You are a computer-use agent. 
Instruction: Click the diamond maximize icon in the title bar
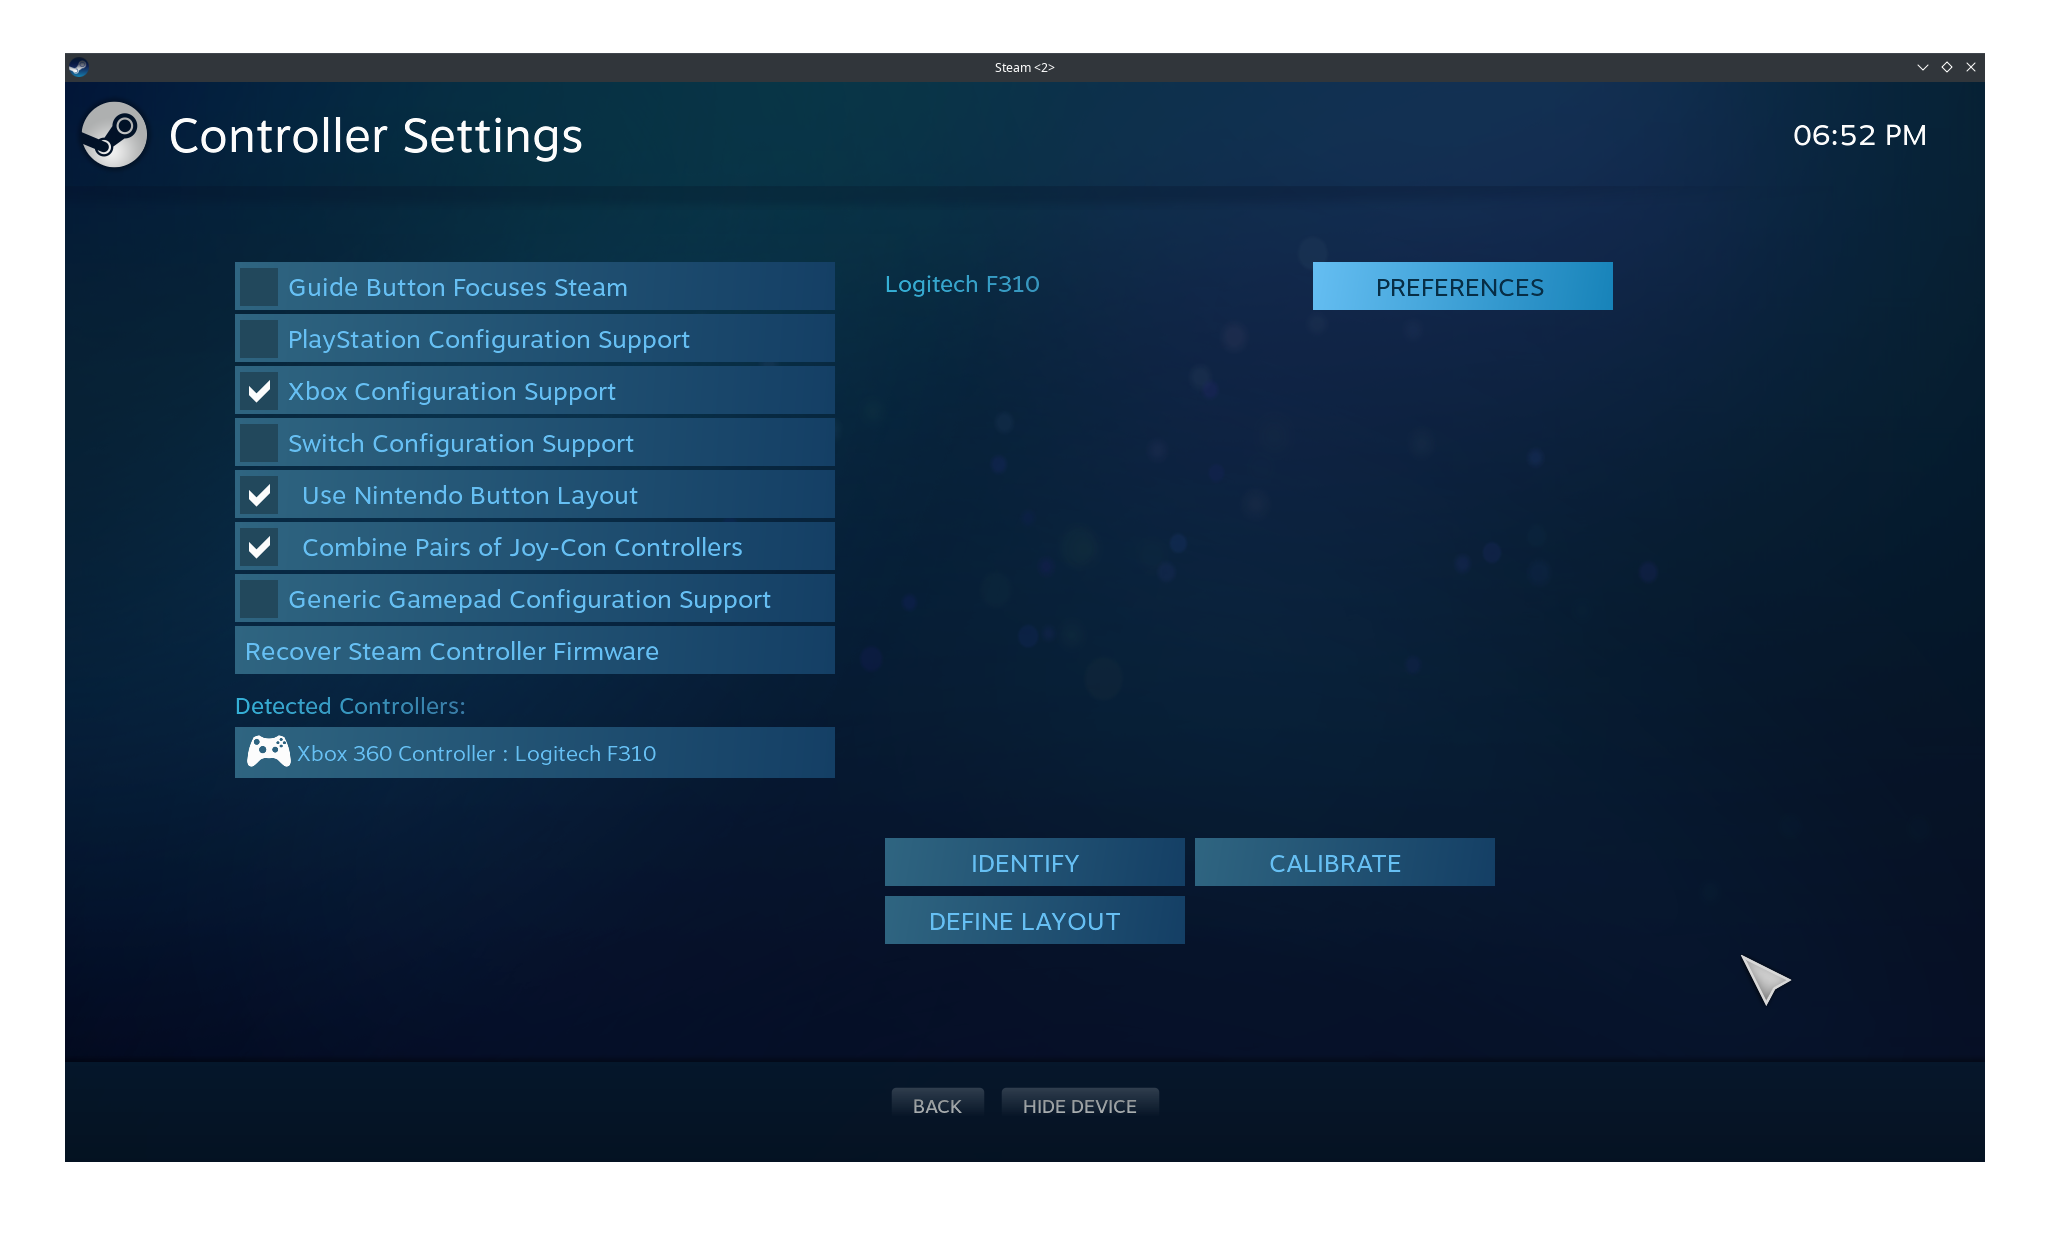[1947, 67]
